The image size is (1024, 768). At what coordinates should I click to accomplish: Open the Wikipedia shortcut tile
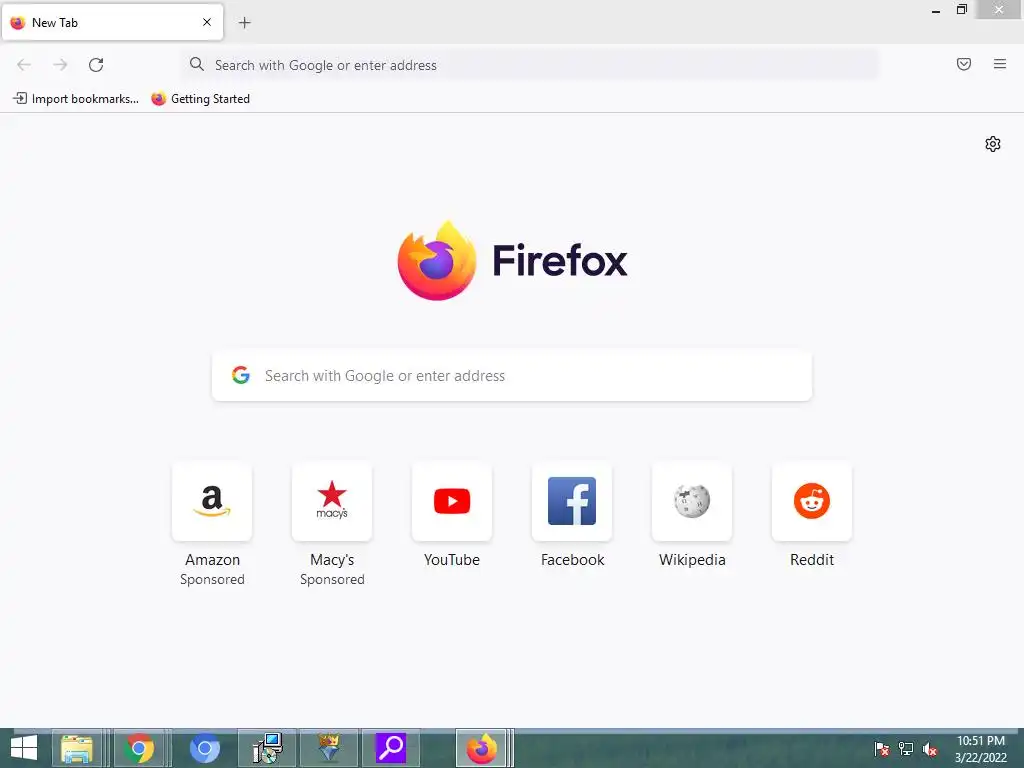pos(692,502)
